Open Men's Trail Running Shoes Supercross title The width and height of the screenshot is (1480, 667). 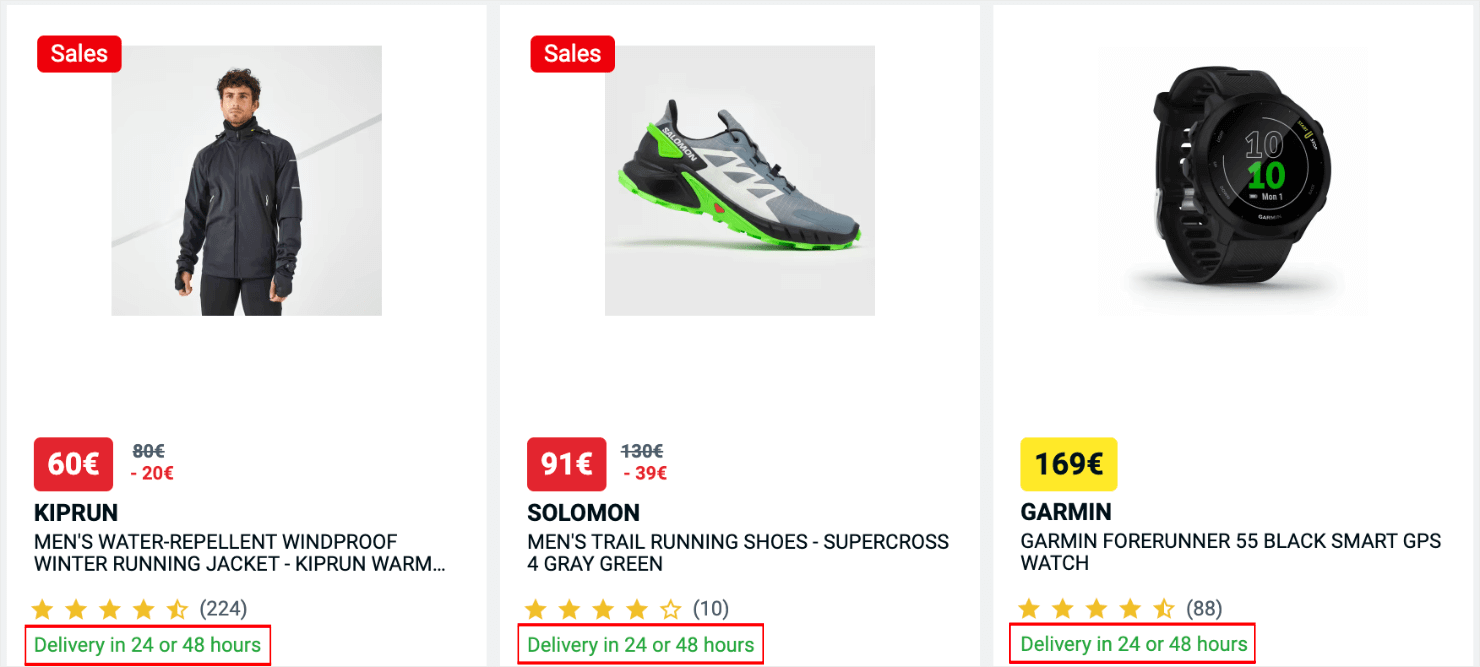[x=737, y=553]
